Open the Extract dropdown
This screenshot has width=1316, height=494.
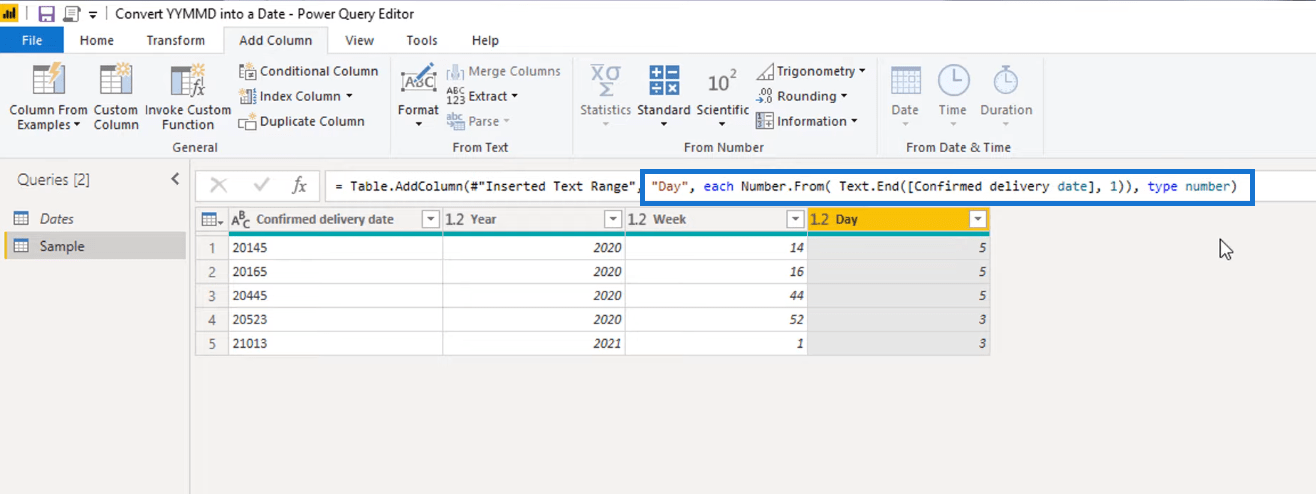(x=482, y=96)
